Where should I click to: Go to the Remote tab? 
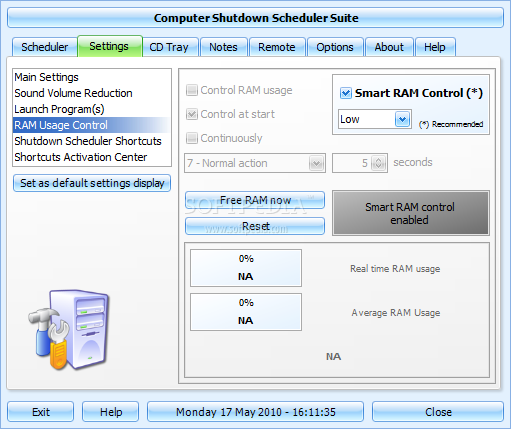[277, 47]
